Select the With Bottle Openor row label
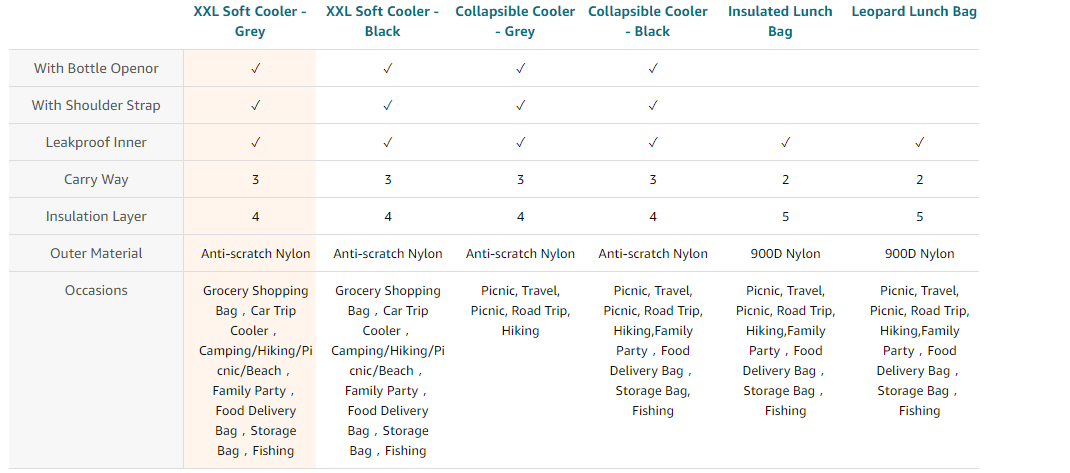 coord(96,69)
